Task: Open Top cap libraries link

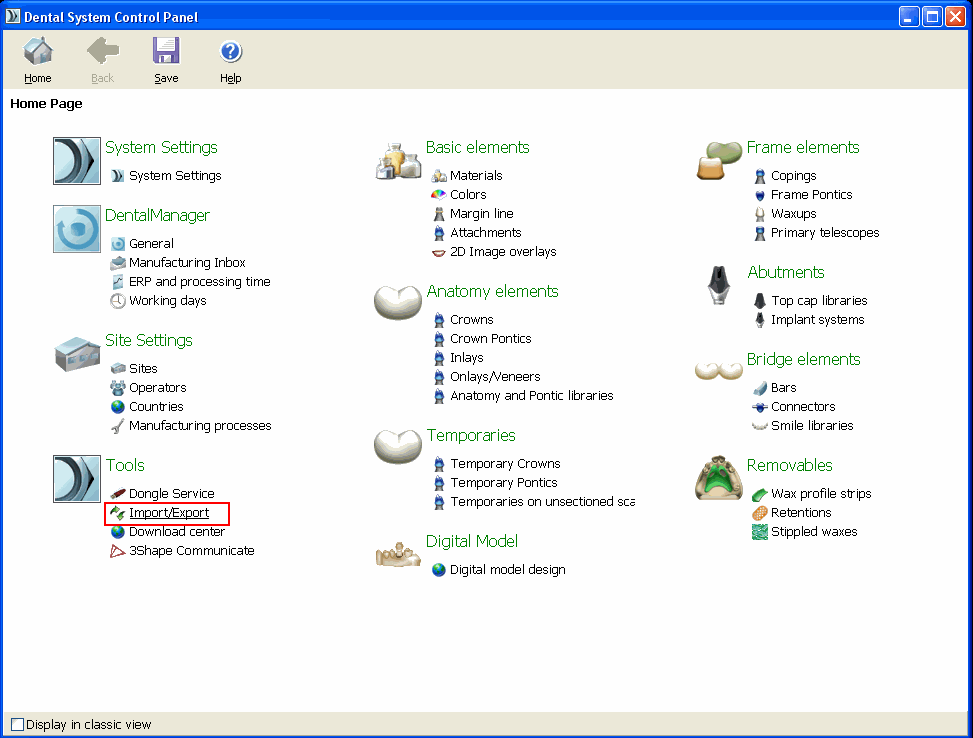Action: point(819,300)
